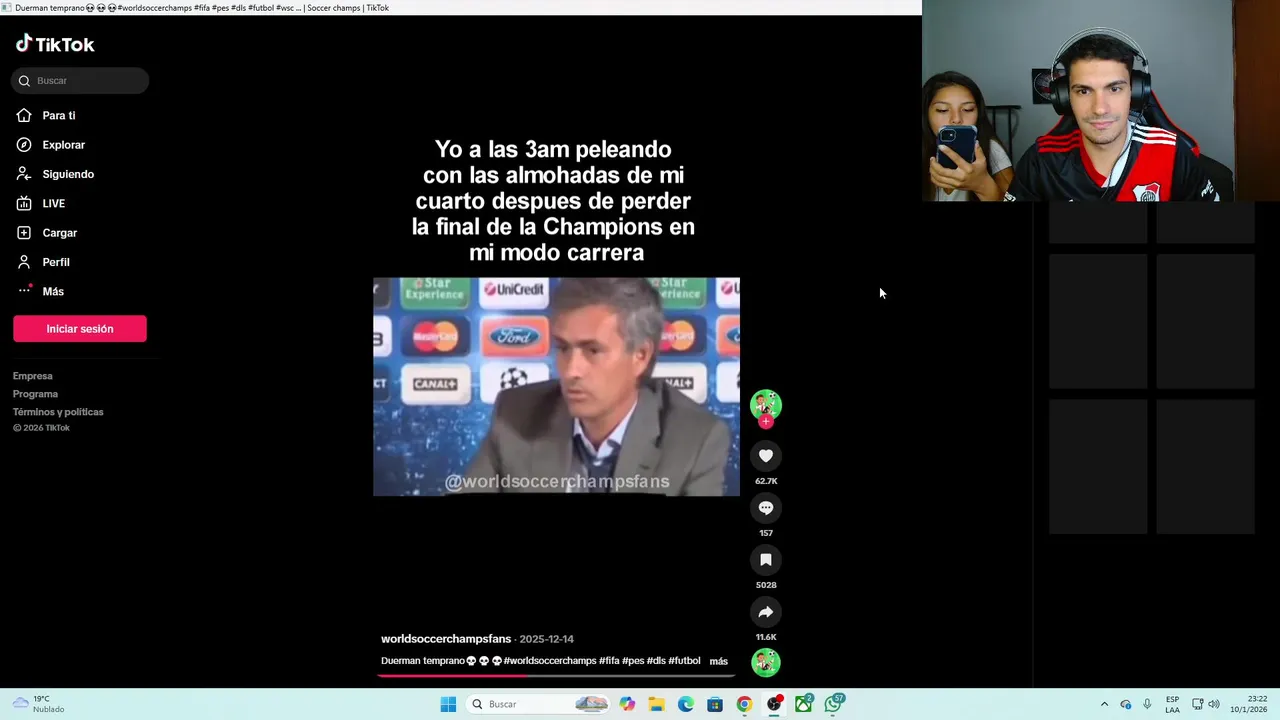Open comments with the speech bubble icon
The image size is (1280, 720).
click(x=766, y=508)
